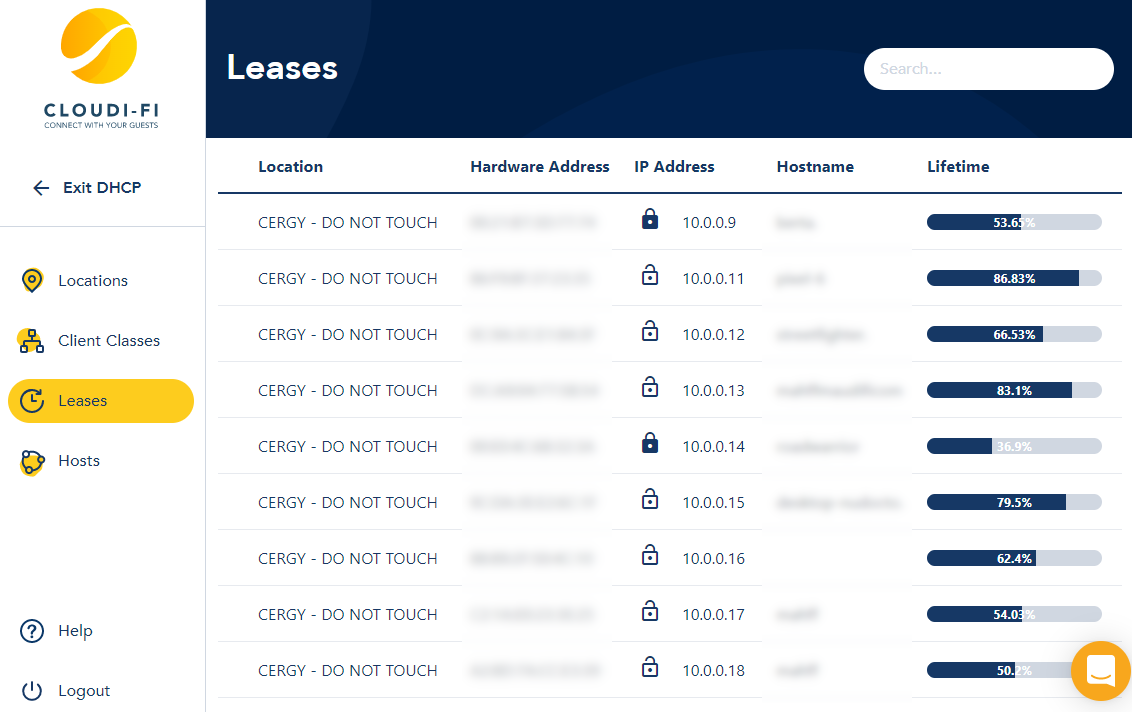Unlock the lease for 10.0.0.14
The image size is (1132, 712).
pyautogui.click(x=650, y=442)
